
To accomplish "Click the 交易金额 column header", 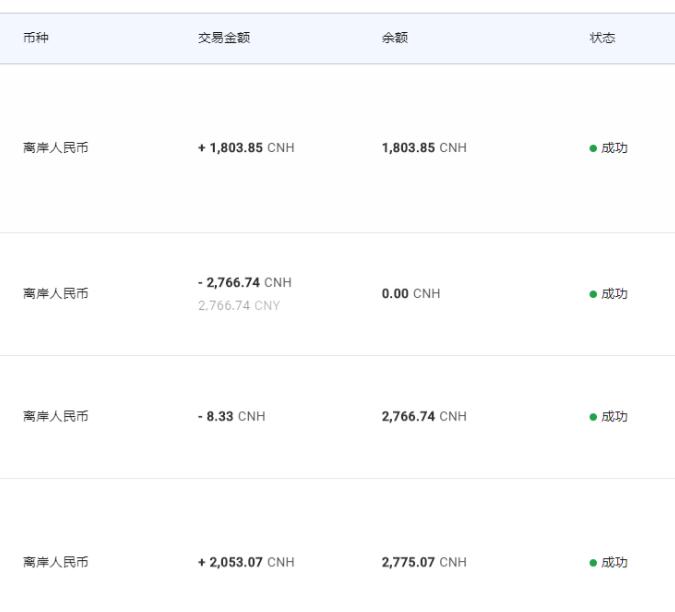I will tap(224, 38).
